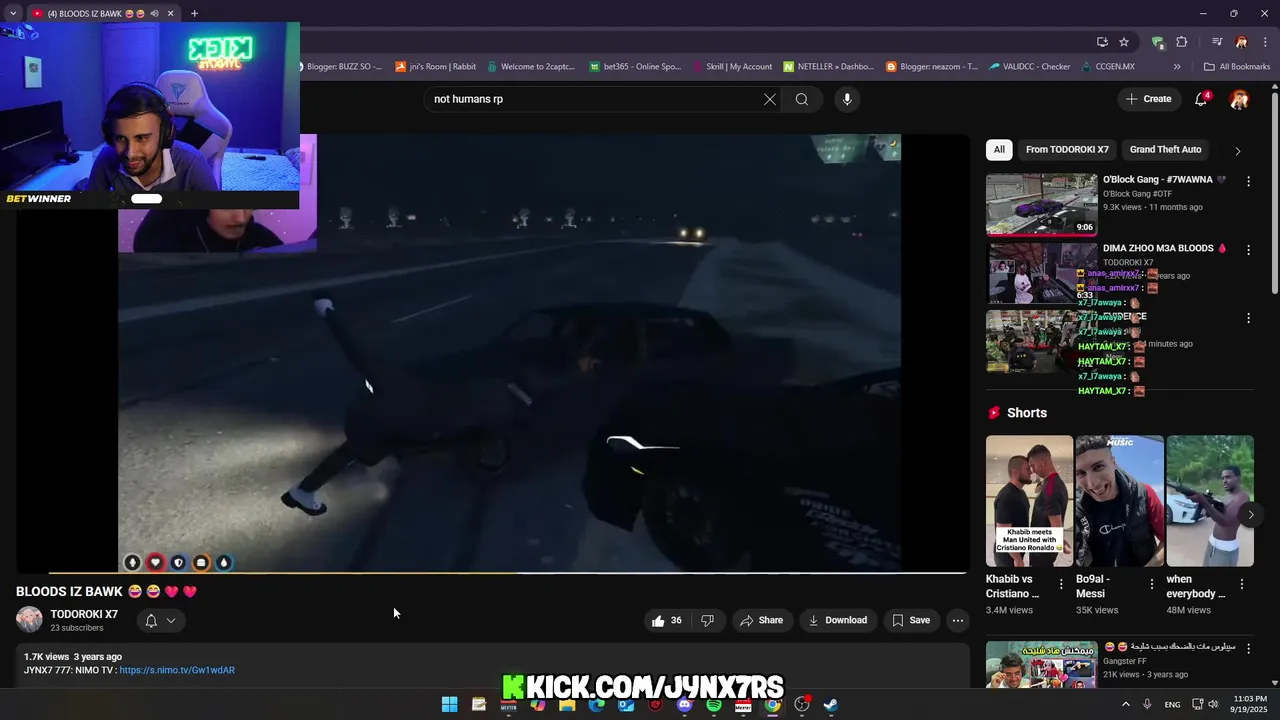The image size is (1280, 720).
Task: Open options for Gangster FF video
Action: pyautogui.click(x=1248, y=648)
